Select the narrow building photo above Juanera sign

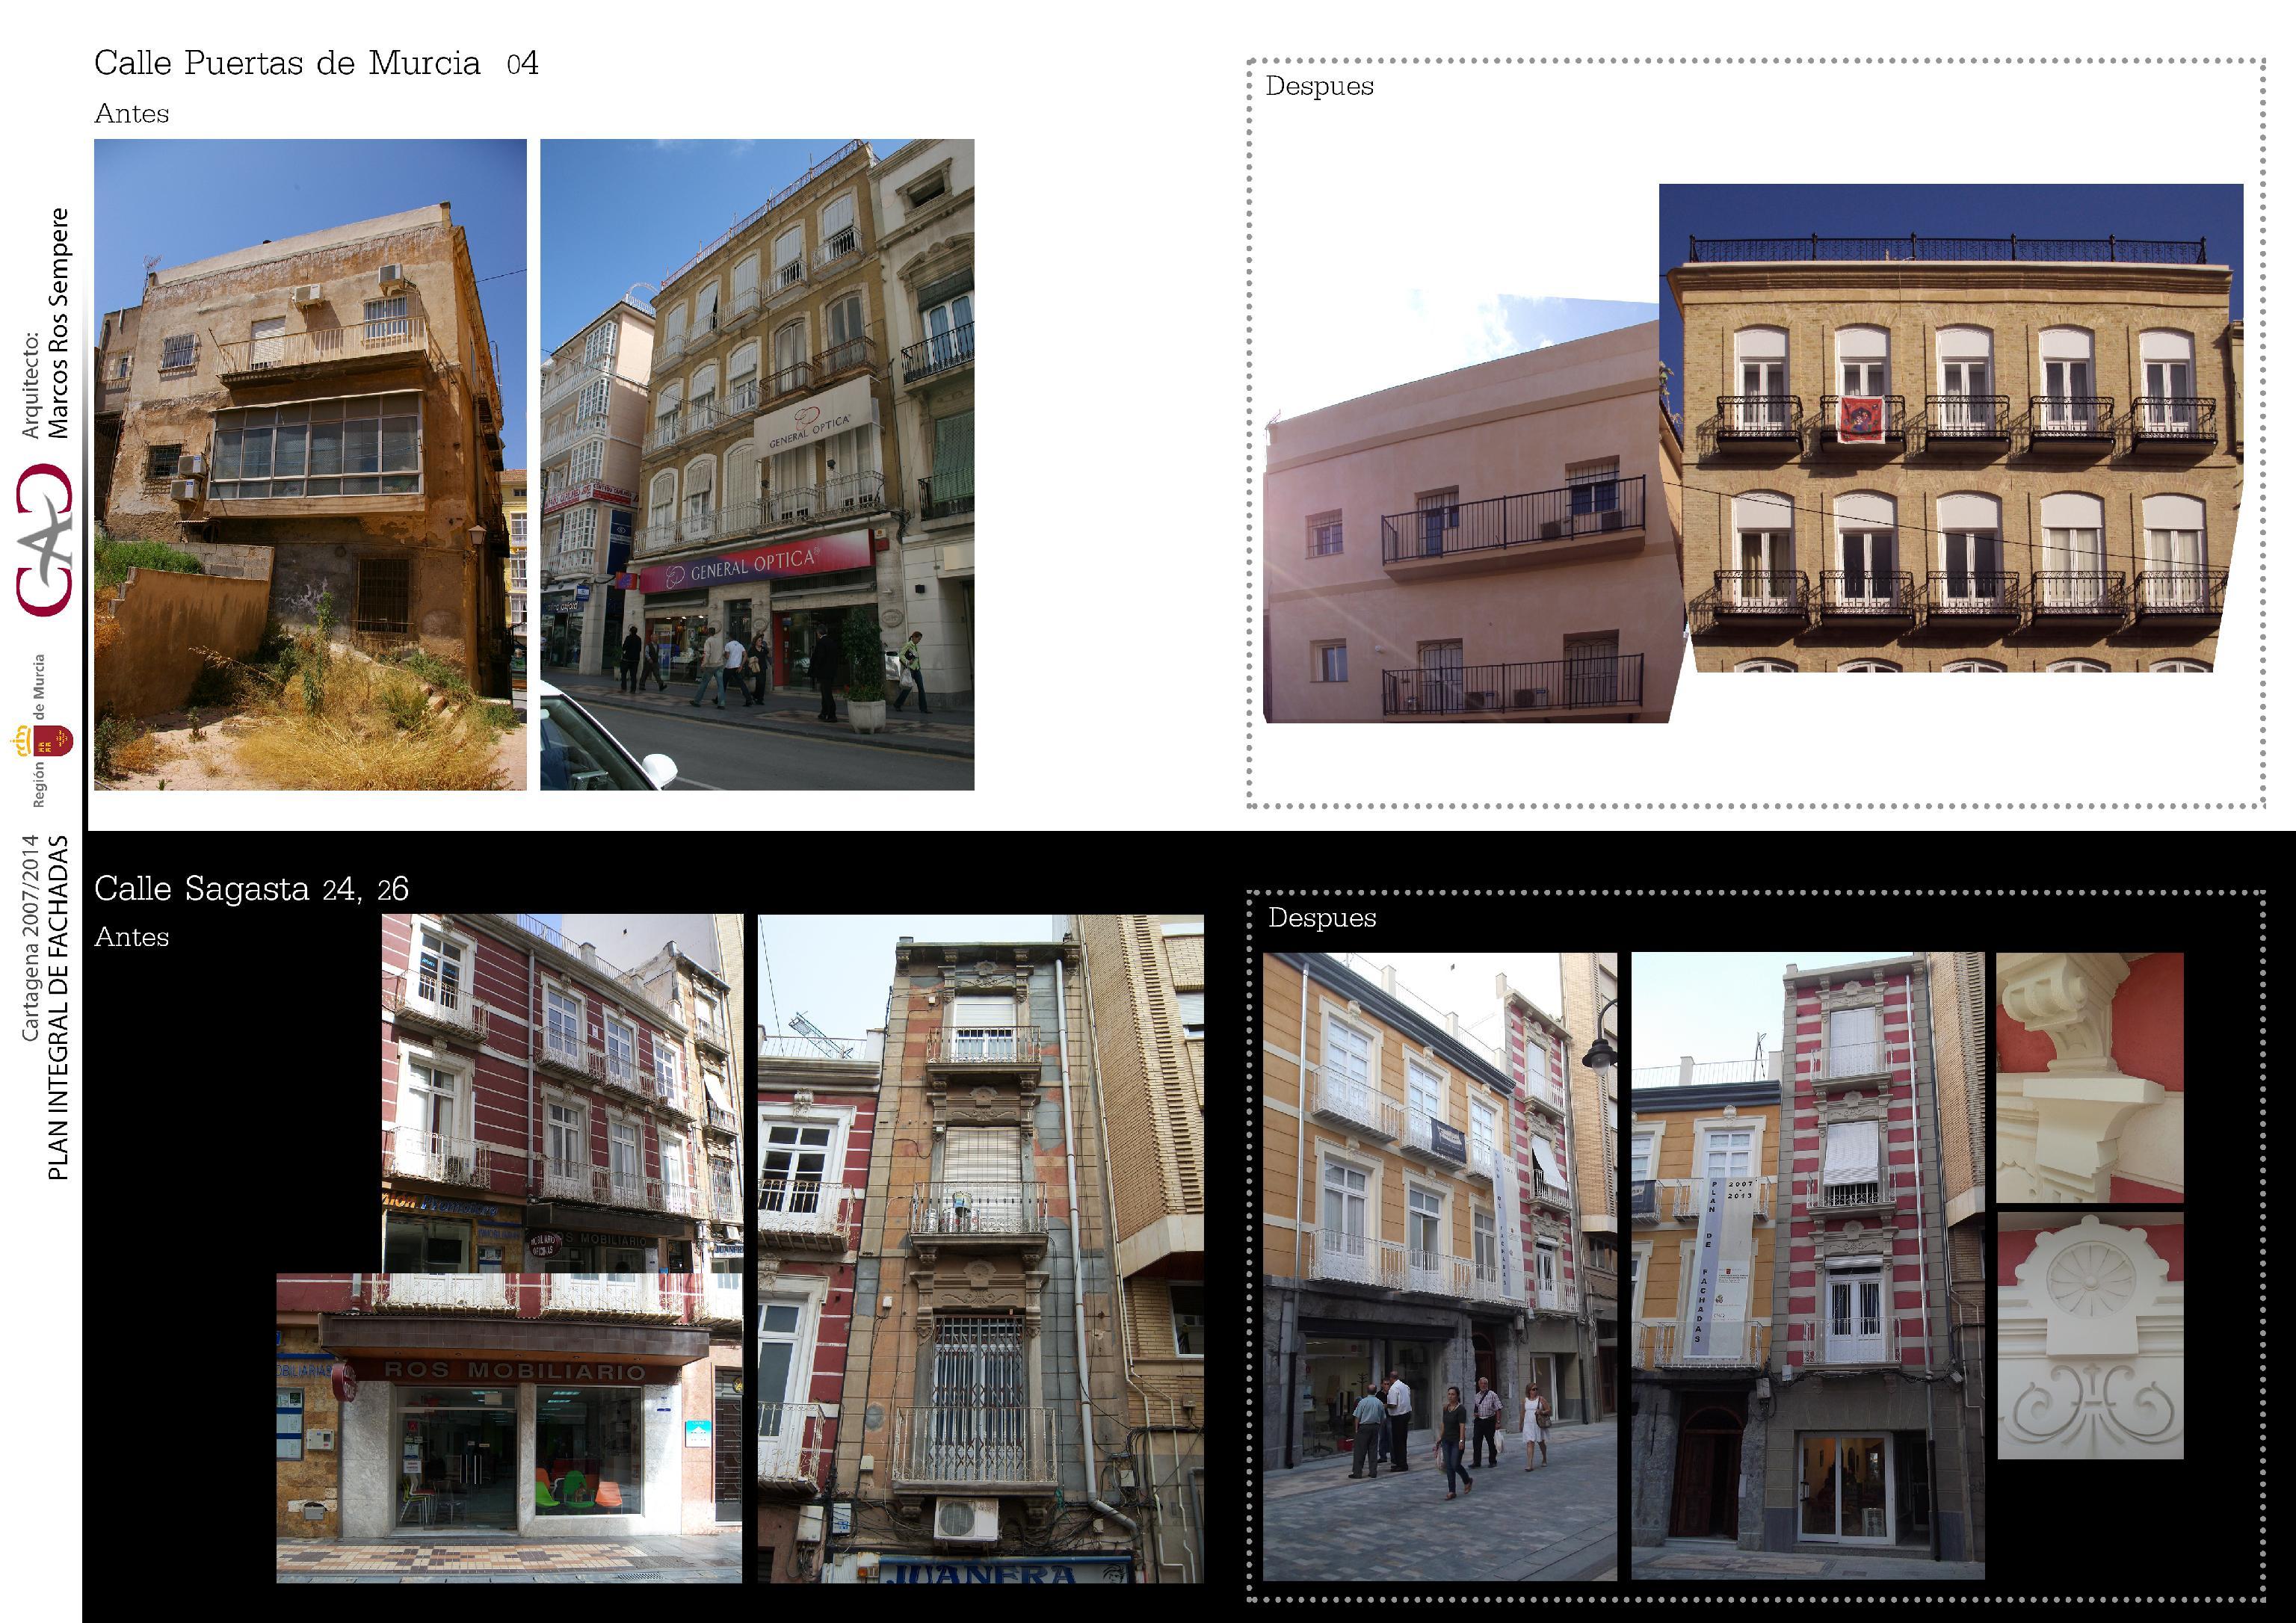tap(980, 1248)
